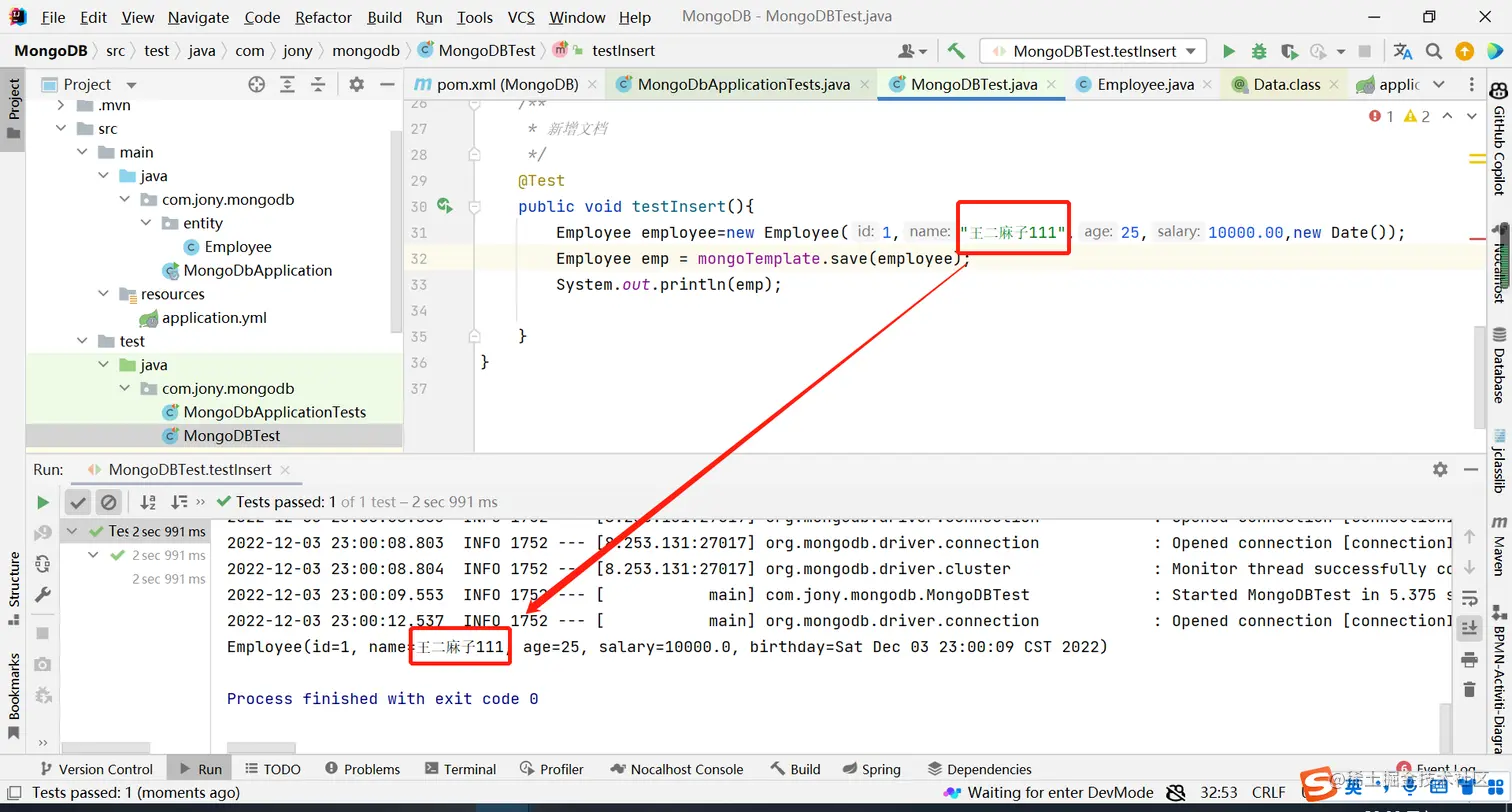Click the camera dump threads icon
This screenshot has width=1512, height=812.
[43, 664]
